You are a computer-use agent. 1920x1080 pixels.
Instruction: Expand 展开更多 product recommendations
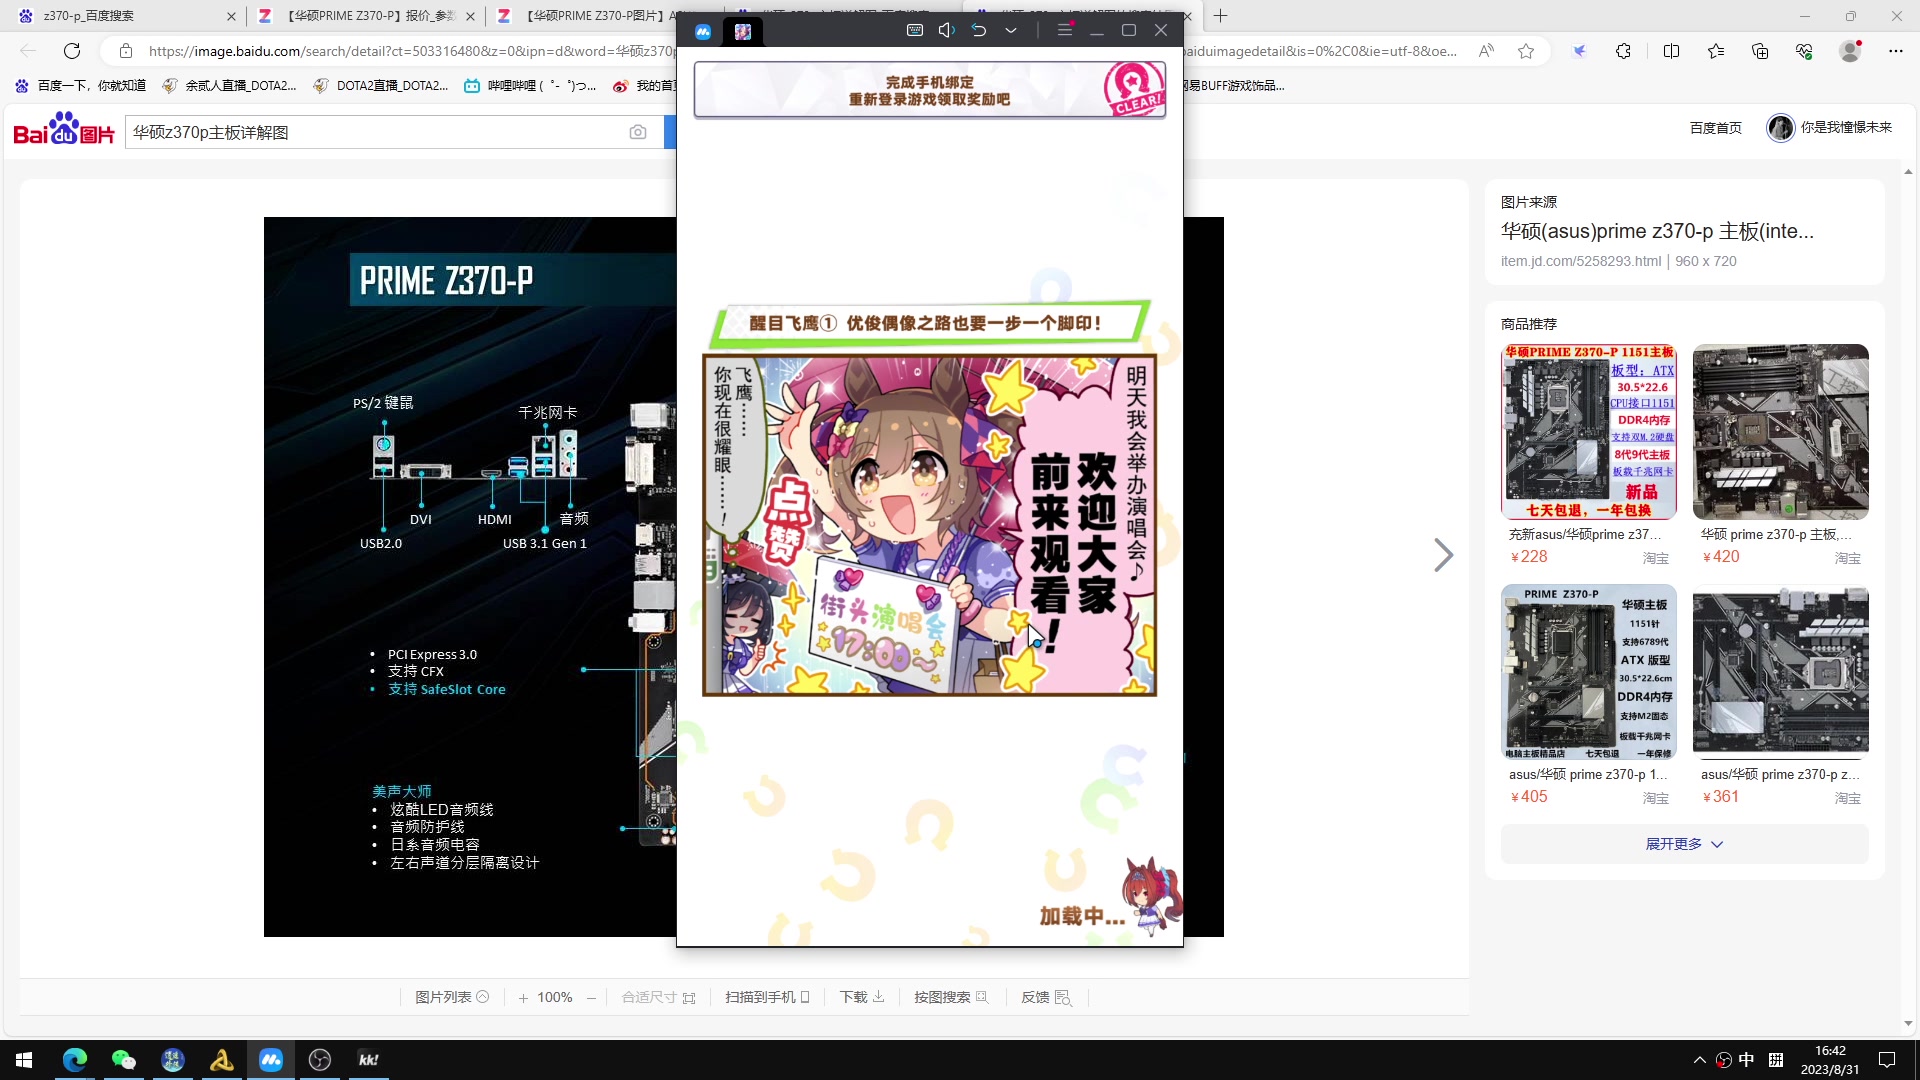tap(1684, 844)
